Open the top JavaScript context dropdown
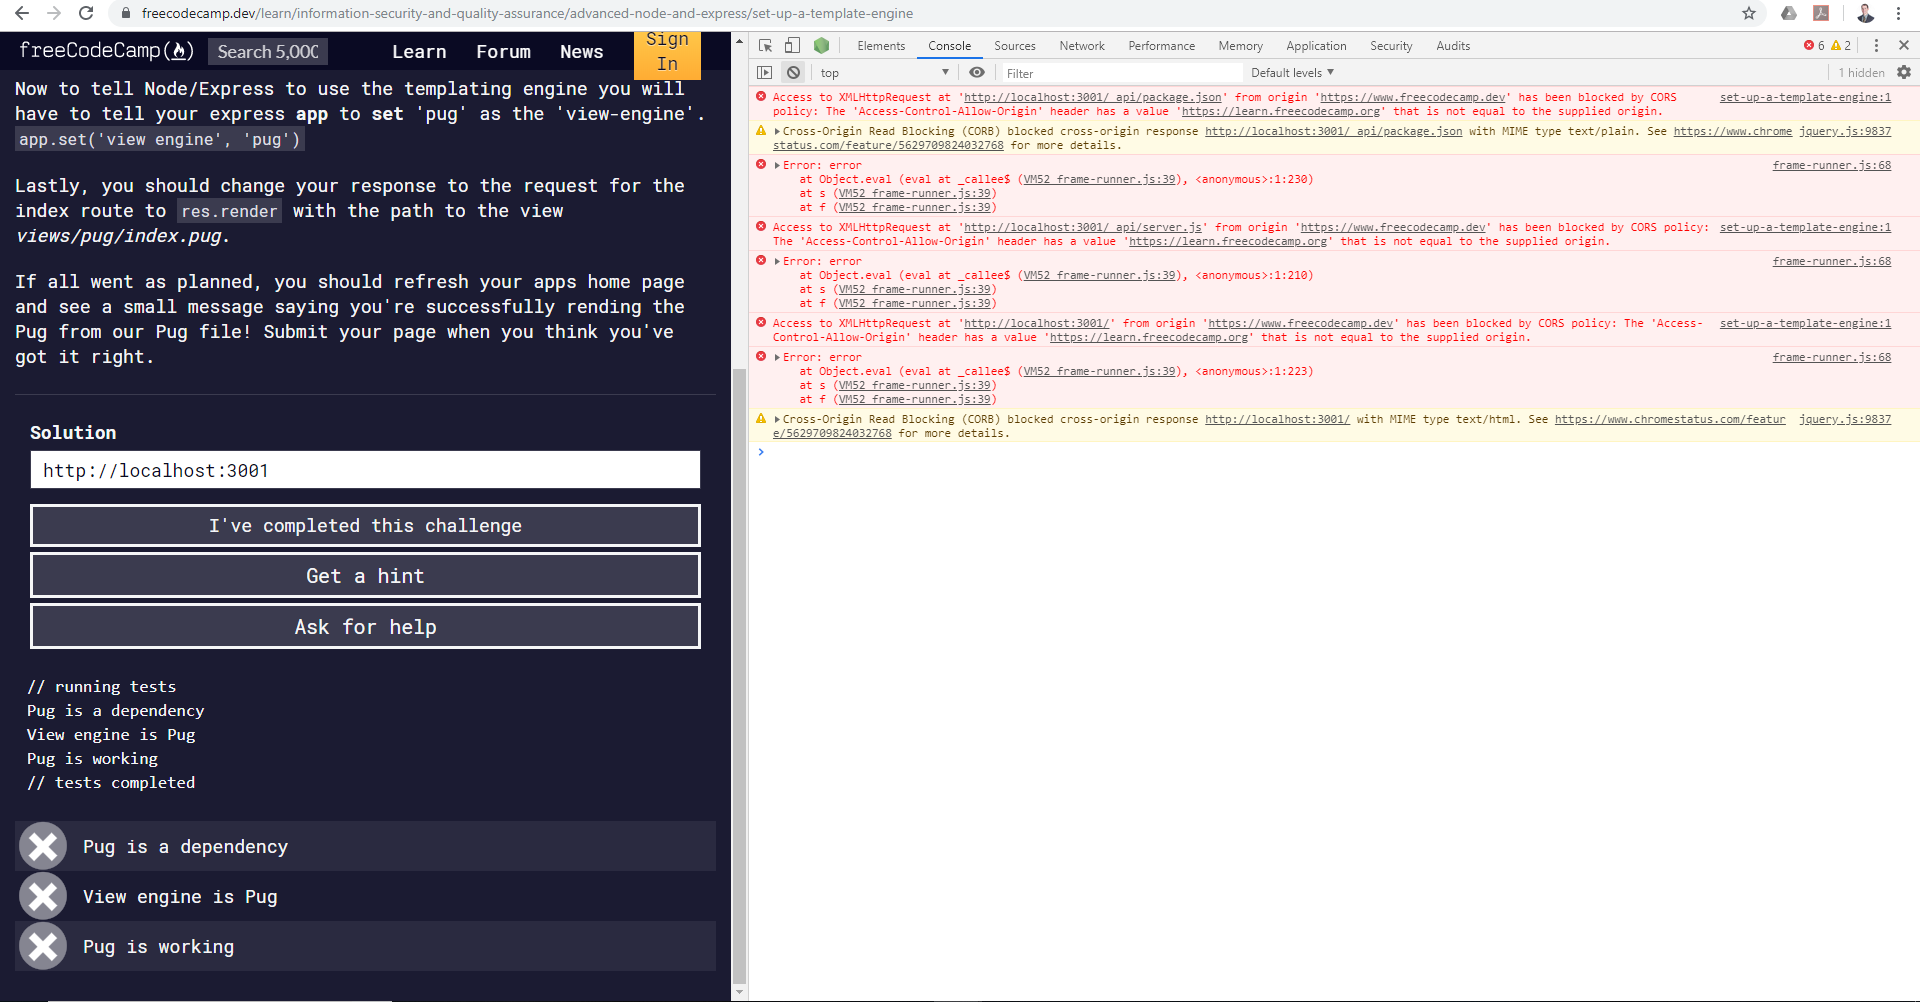Viewport: 1920px width, 1002px height. [x=884, y=72]
